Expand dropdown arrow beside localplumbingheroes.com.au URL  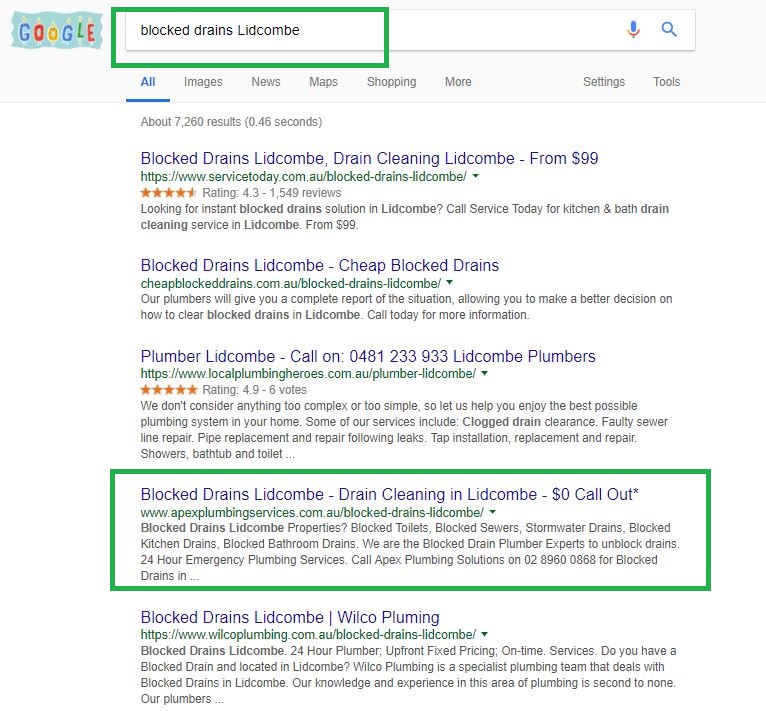pyautogui.click(x=485, y=373)
